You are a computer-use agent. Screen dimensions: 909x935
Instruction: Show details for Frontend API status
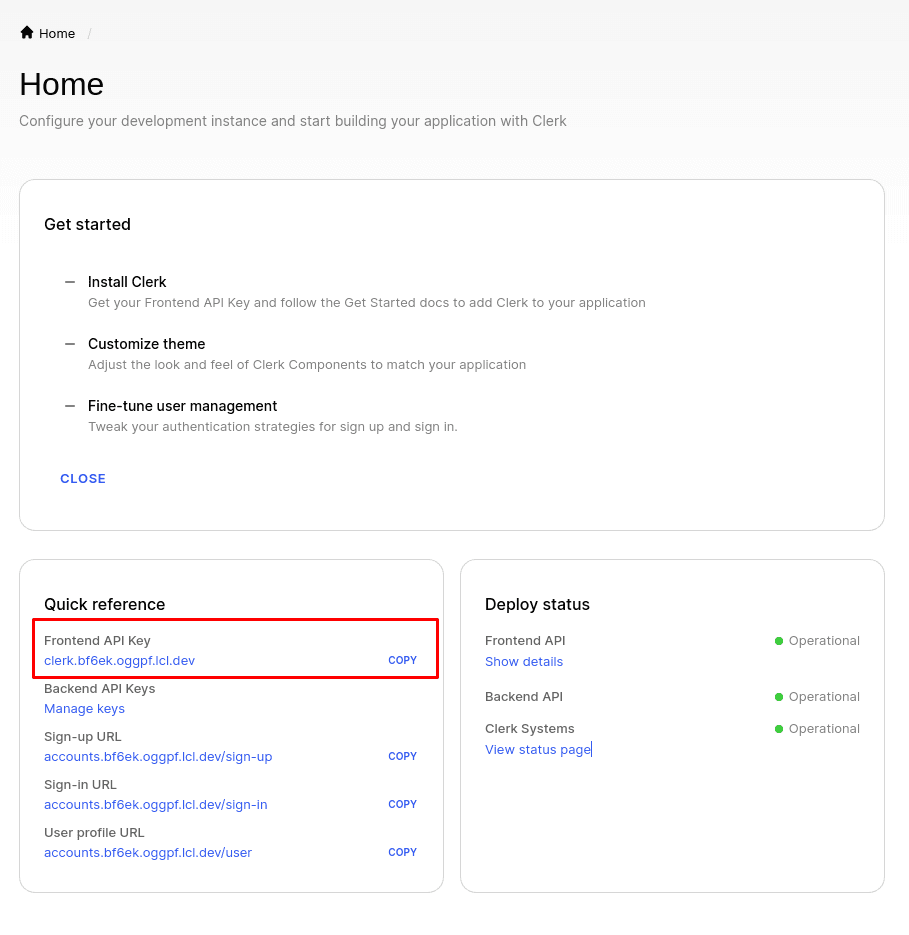point(524,661)
